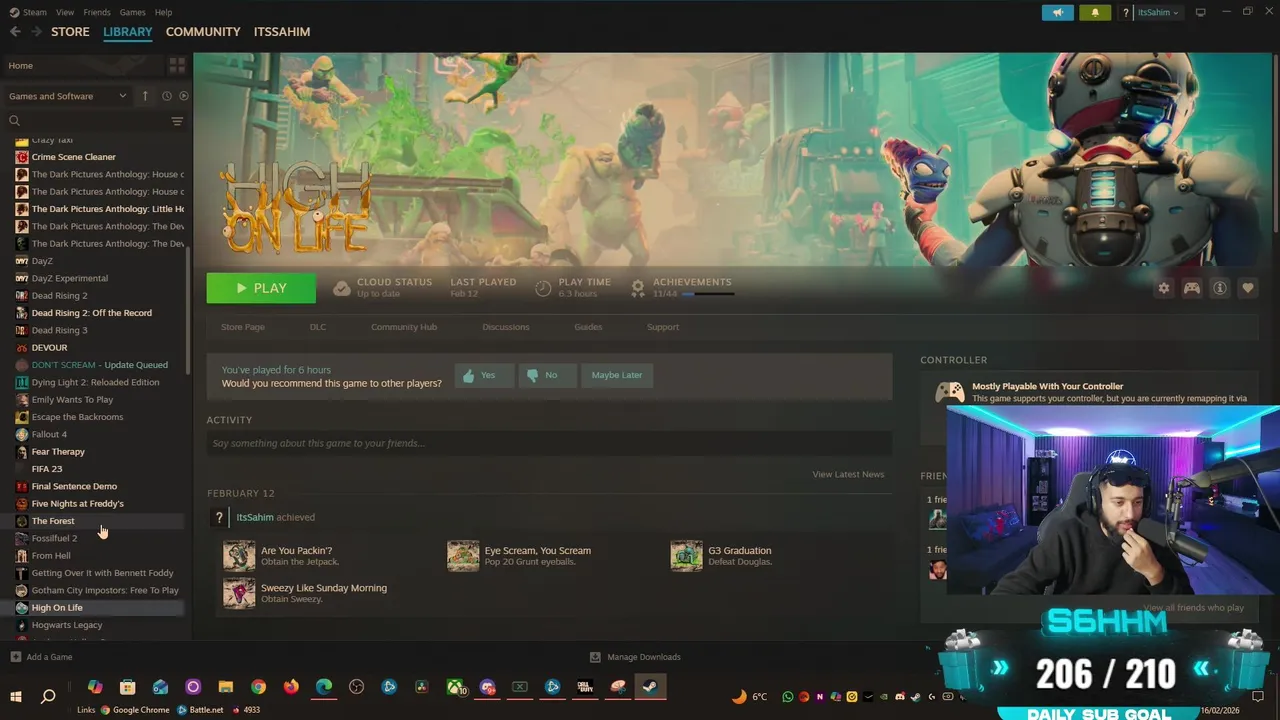Open the Discussions link
This screenshot has height=720, width=1280.
(x=506, y=327)
